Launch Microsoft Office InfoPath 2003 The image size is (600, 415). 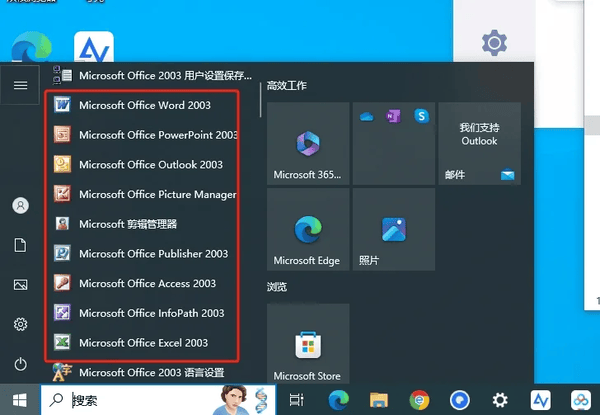tap(143, 313)
